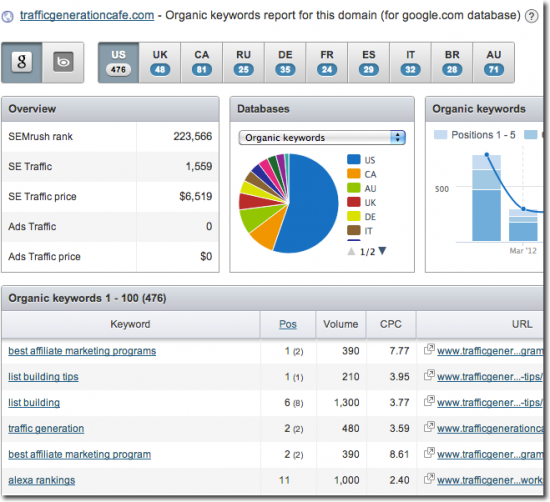Open URL link in the list building tips row
The width and height of the screenshot is (550, 502).
(490, 377)
